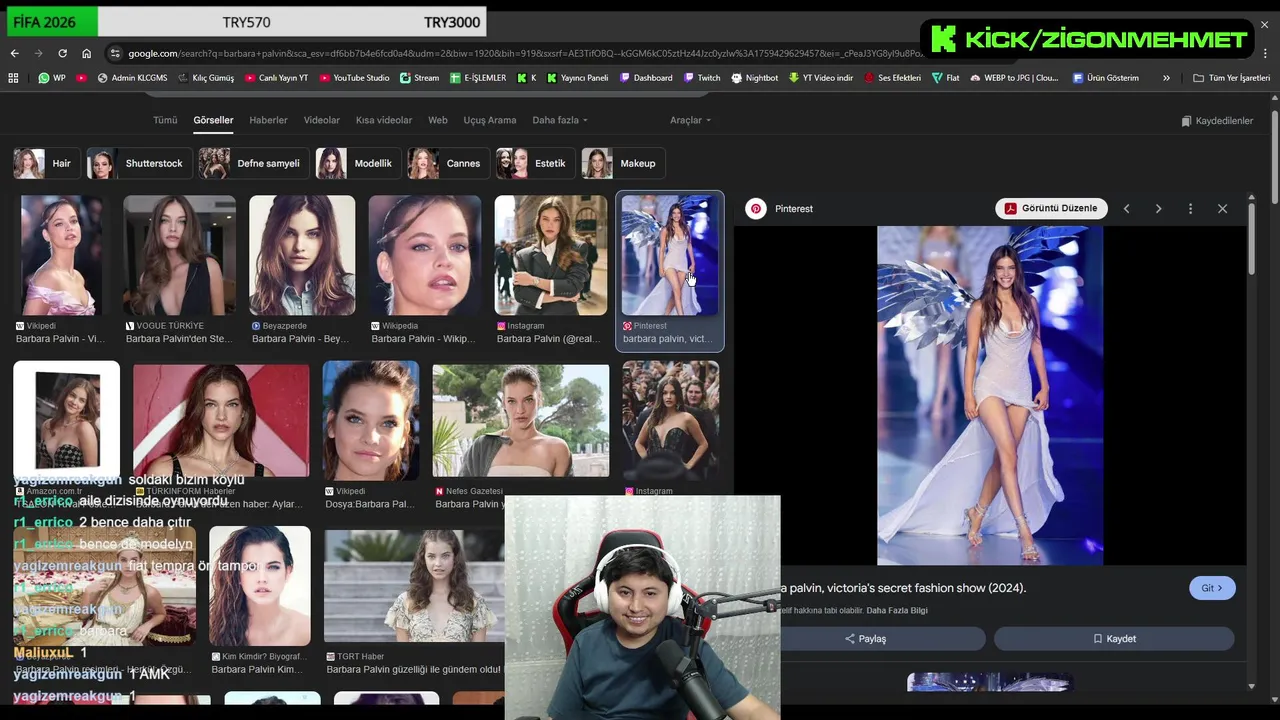Click the Paylaş share button
This screenshot has width=1280, height=720.
click(x=866, y=639)
